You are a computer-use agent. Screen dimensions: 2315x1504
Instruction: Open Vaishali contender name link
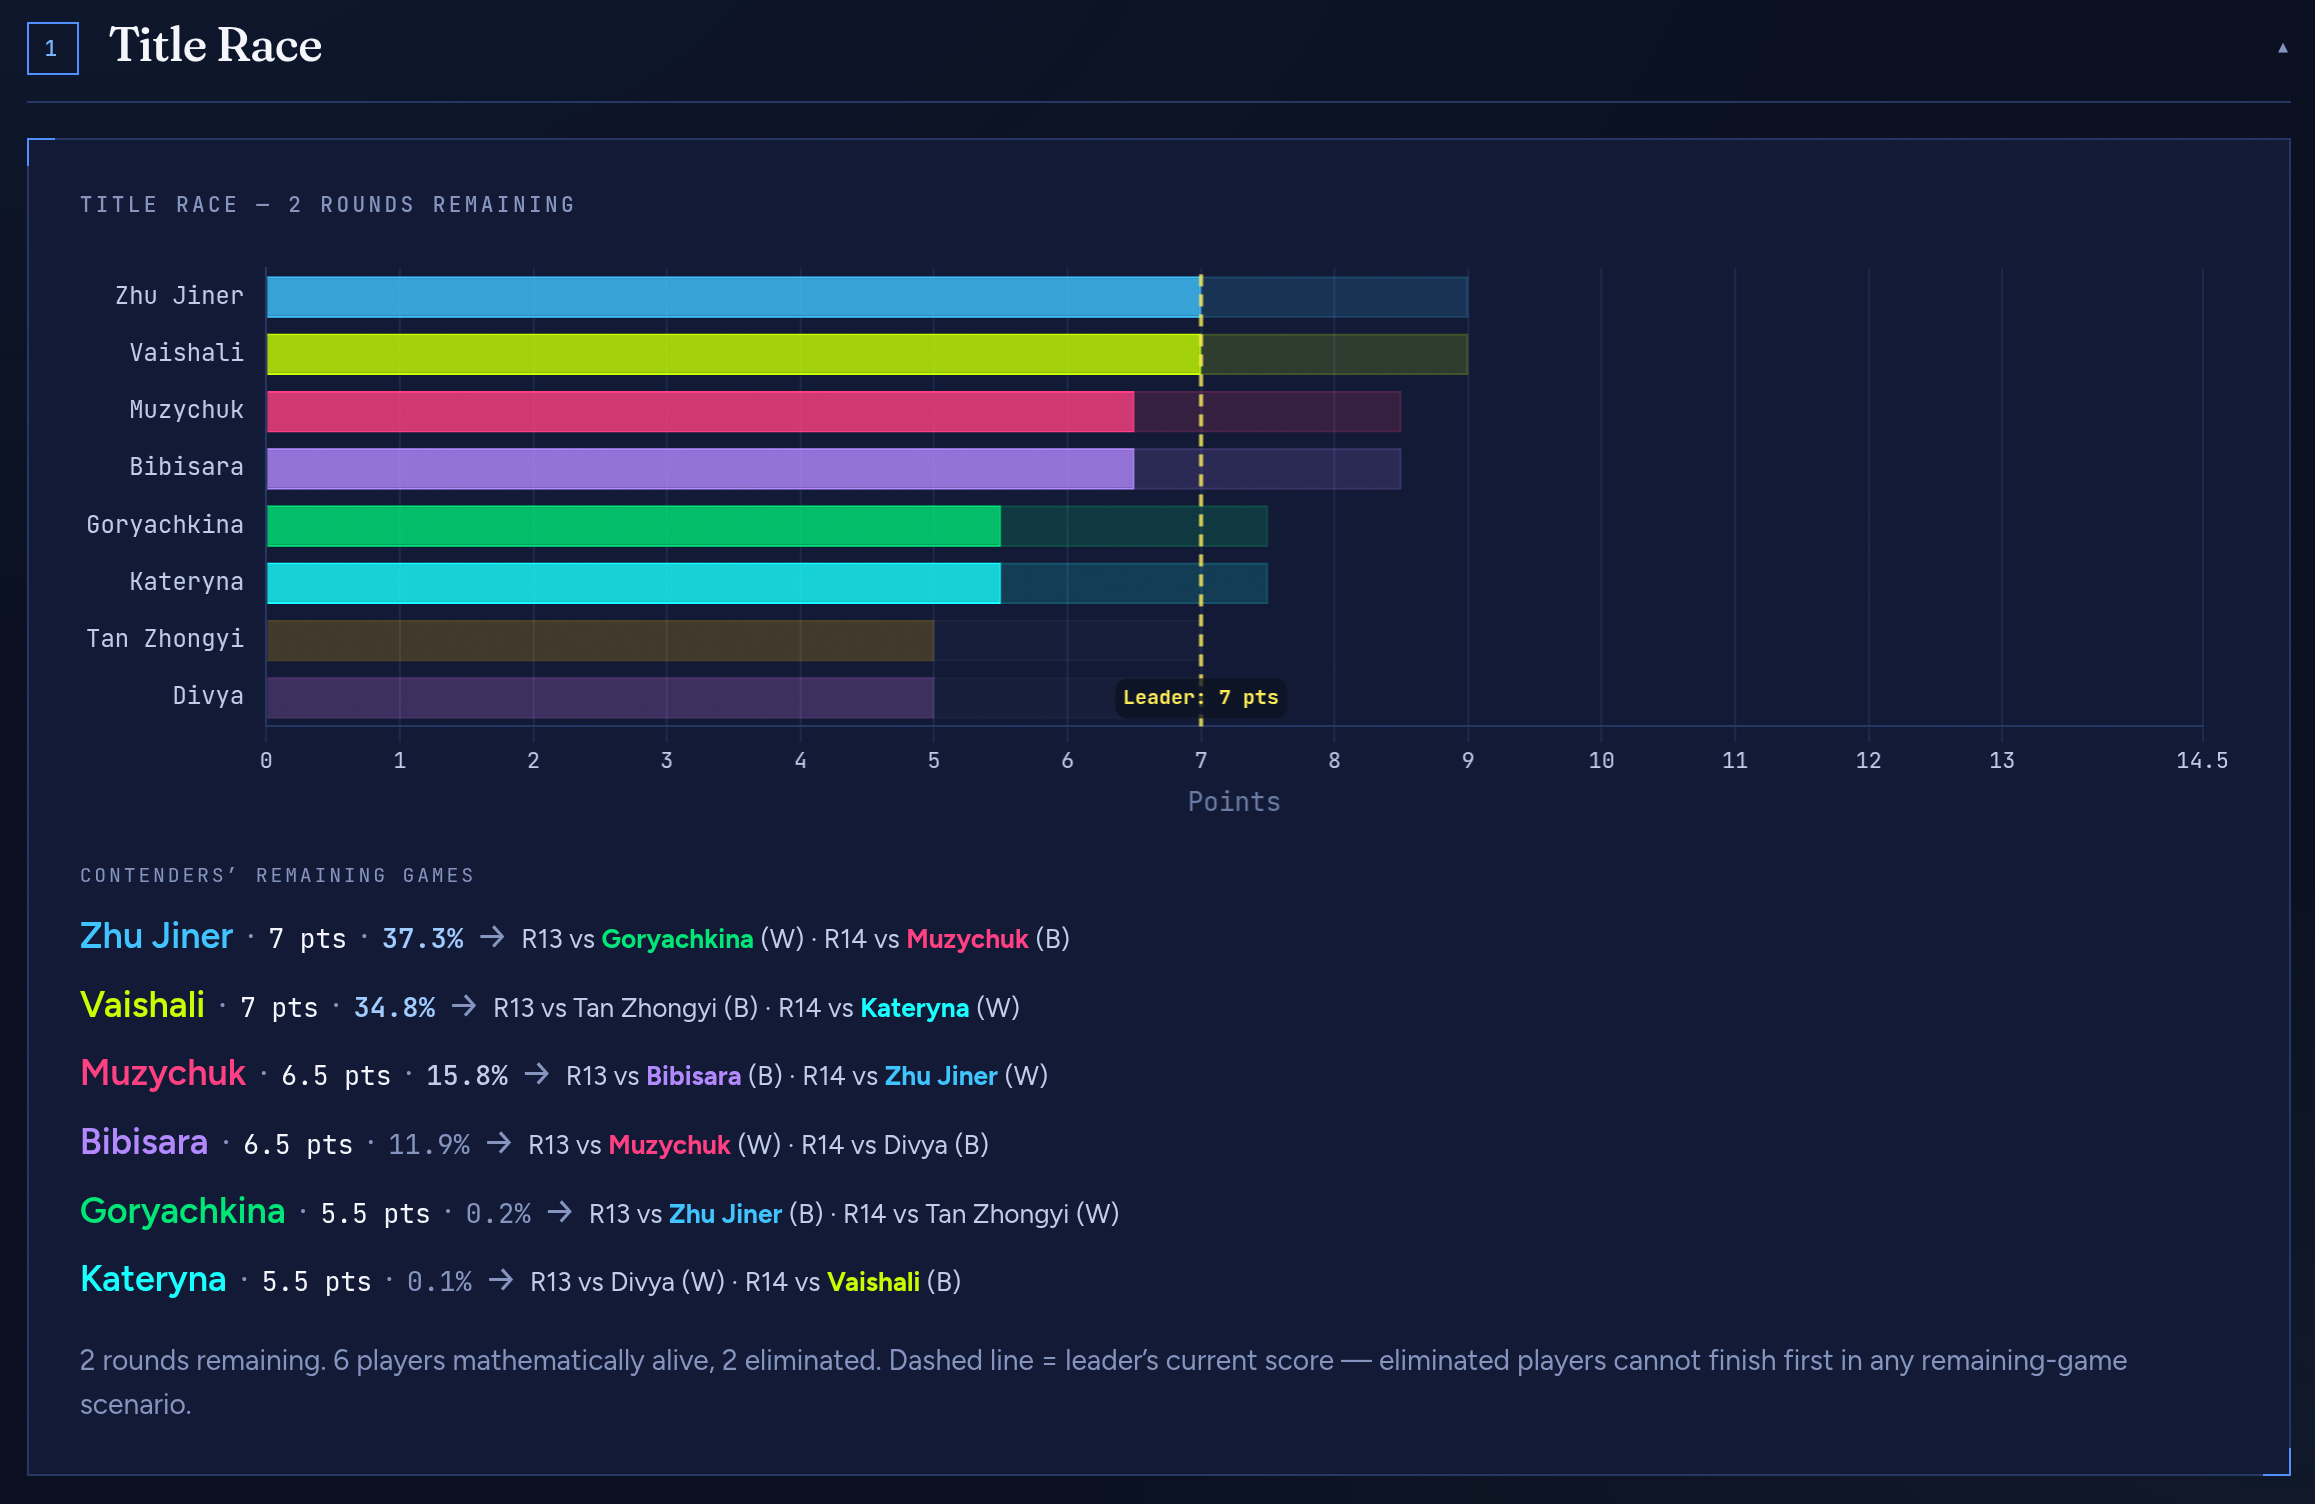point(142,1005)
